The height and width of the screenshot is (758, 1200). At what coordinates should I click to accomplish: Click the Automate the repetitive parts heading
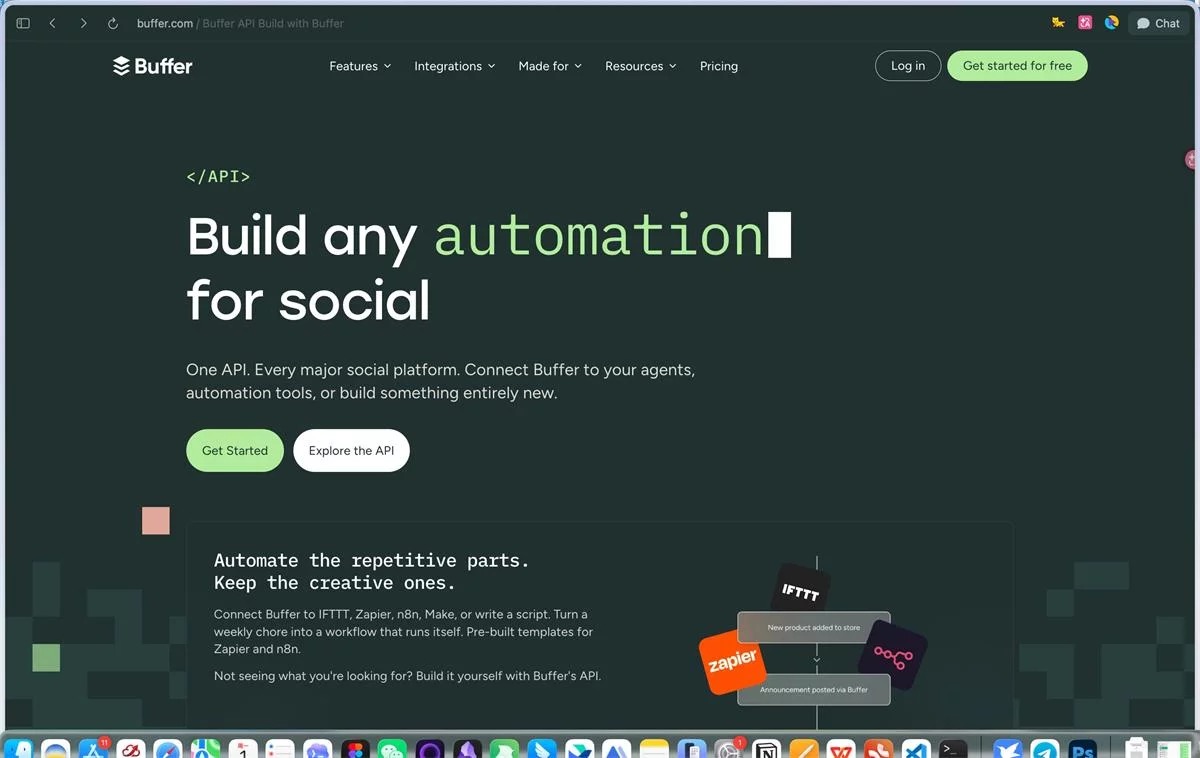click(371, 571)
